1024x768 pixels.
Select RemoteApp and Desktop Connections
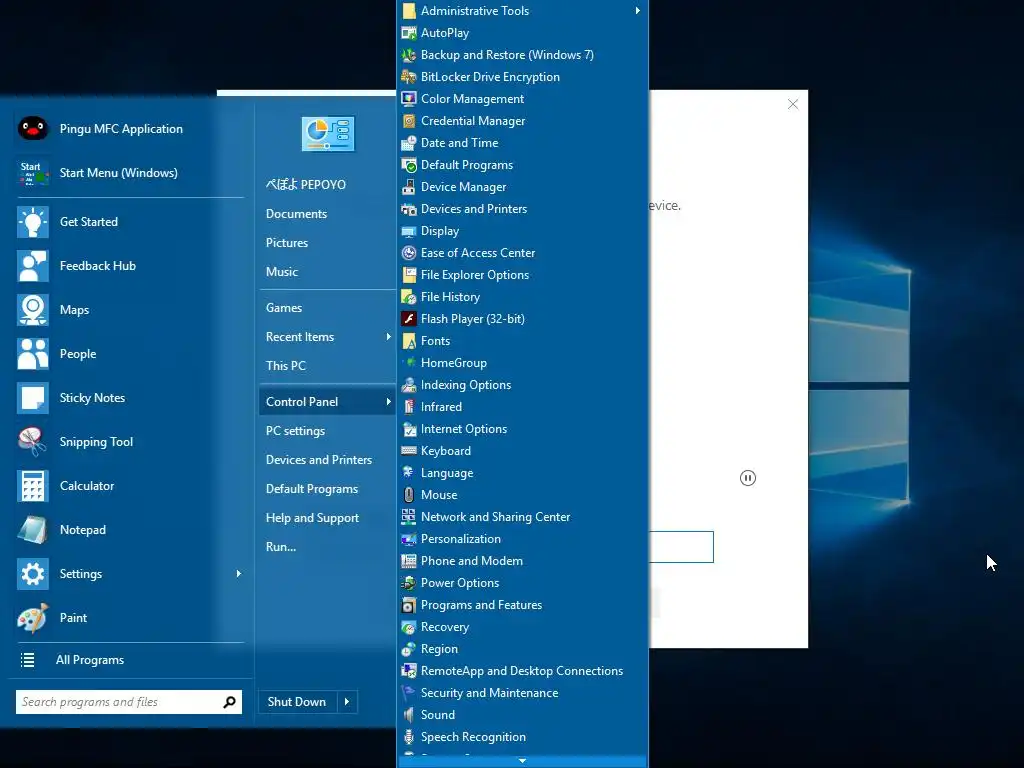pyautogui.click(x=522, y=671)
